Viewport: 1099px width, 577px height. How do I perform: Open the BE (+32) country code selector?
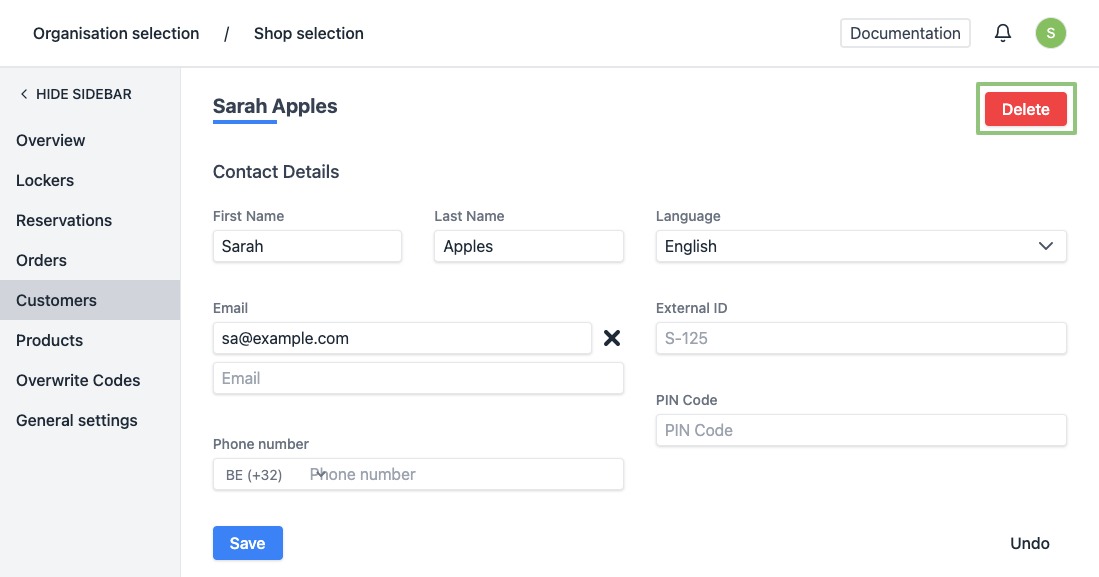click(270, 475)
